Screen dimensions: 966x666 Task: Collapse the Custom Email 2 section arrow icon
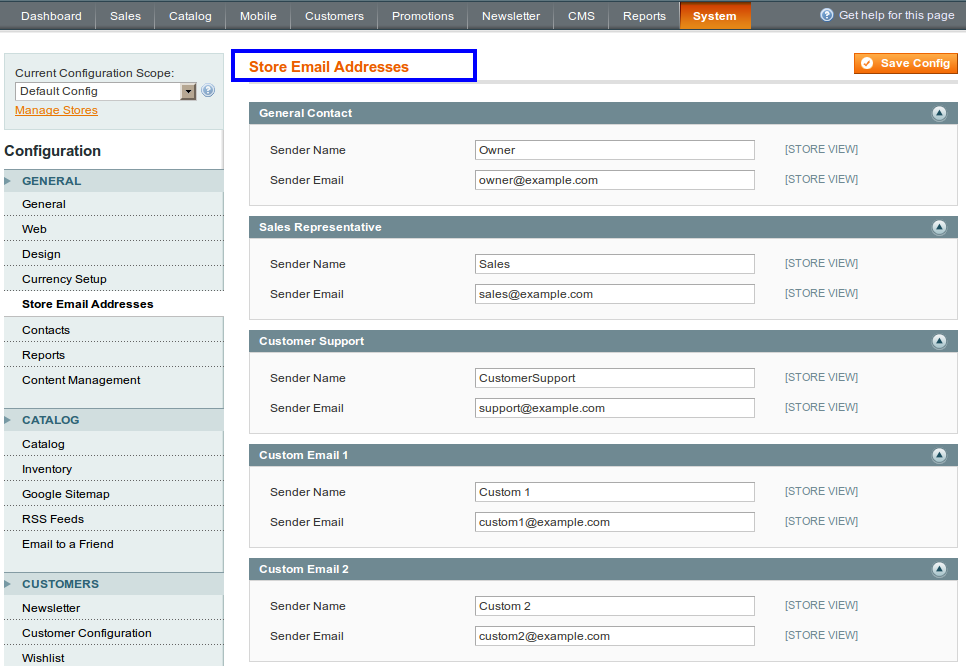pos(939,569)
